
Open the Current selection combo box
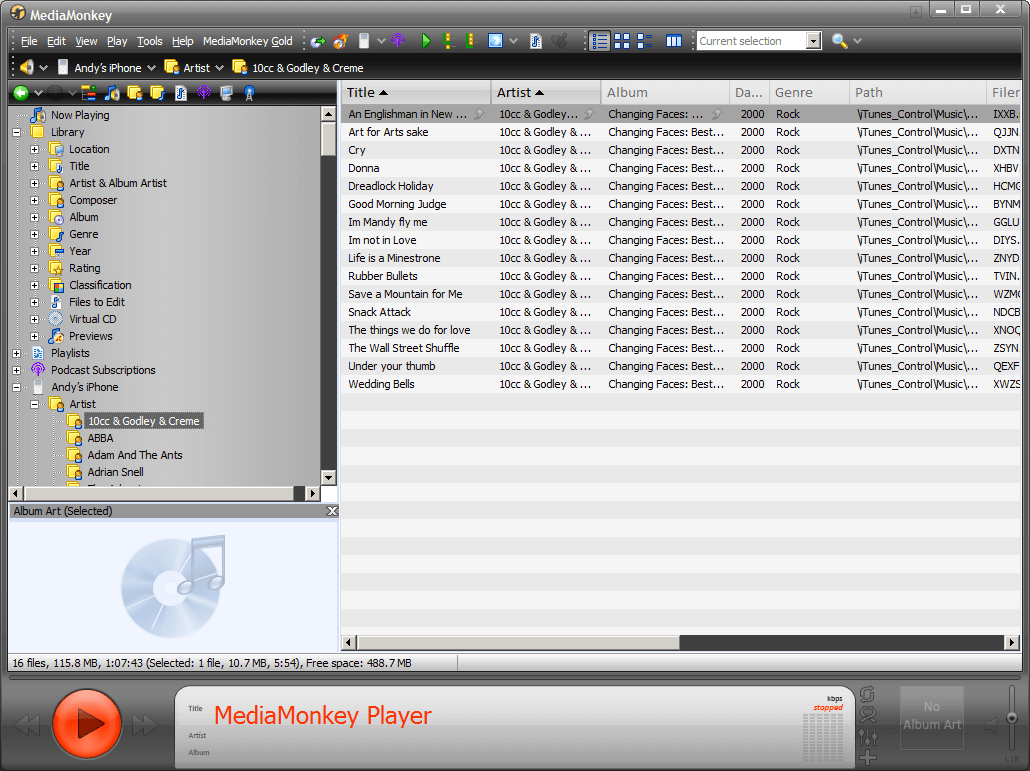pos(759,41)
